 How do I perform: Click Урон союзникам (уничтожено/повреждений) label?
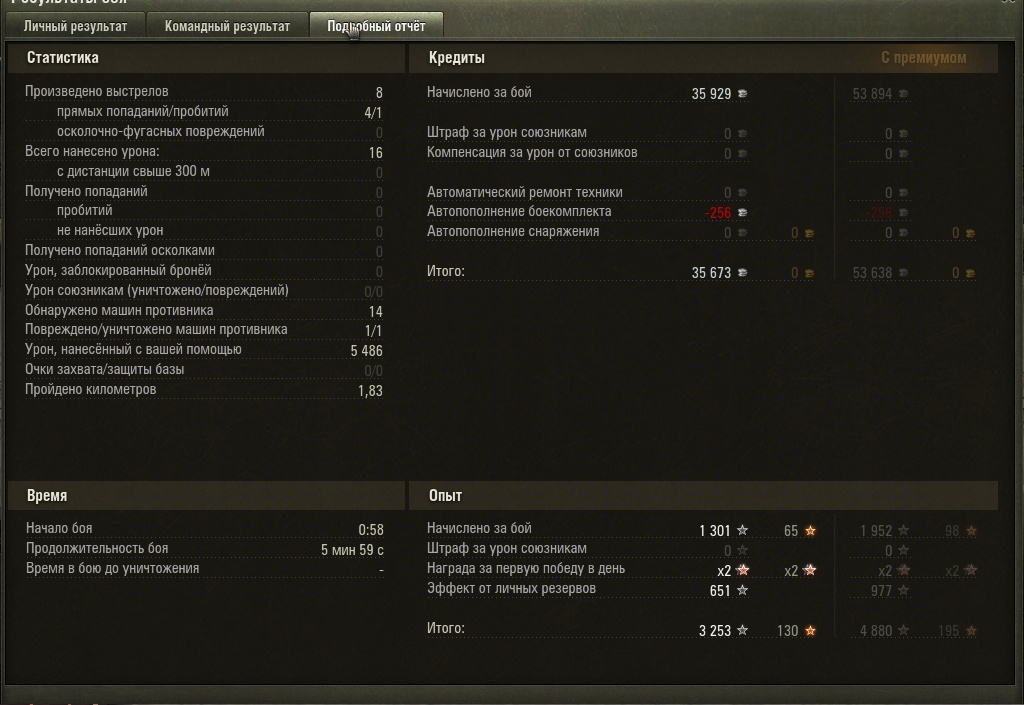pos(157,290)
